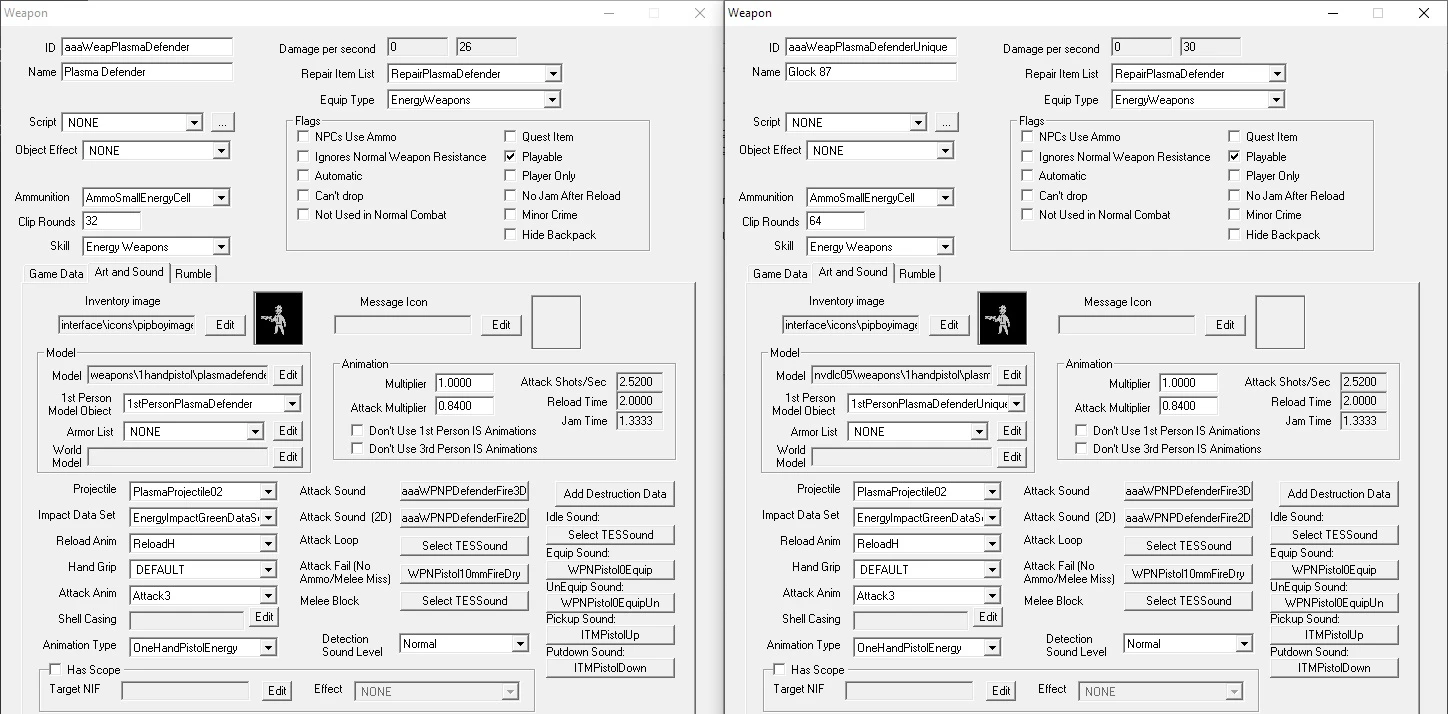Screen dimensions: 1448x714
Task: Click Edit beside Model path in Plasma Defender window
Action: point(288,376)
